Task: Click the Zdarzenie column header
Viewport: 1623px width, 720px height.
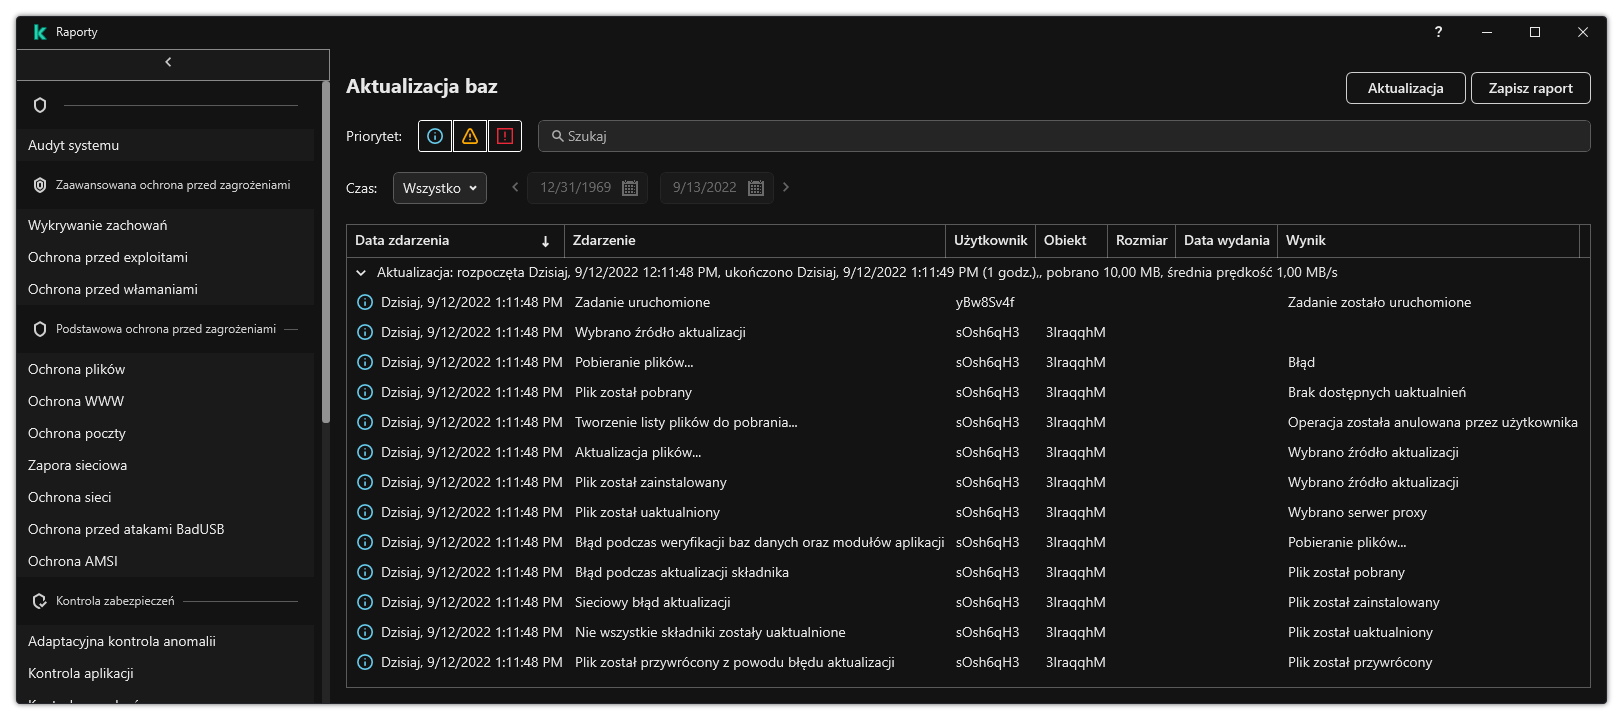Action: tap(604, 241)
